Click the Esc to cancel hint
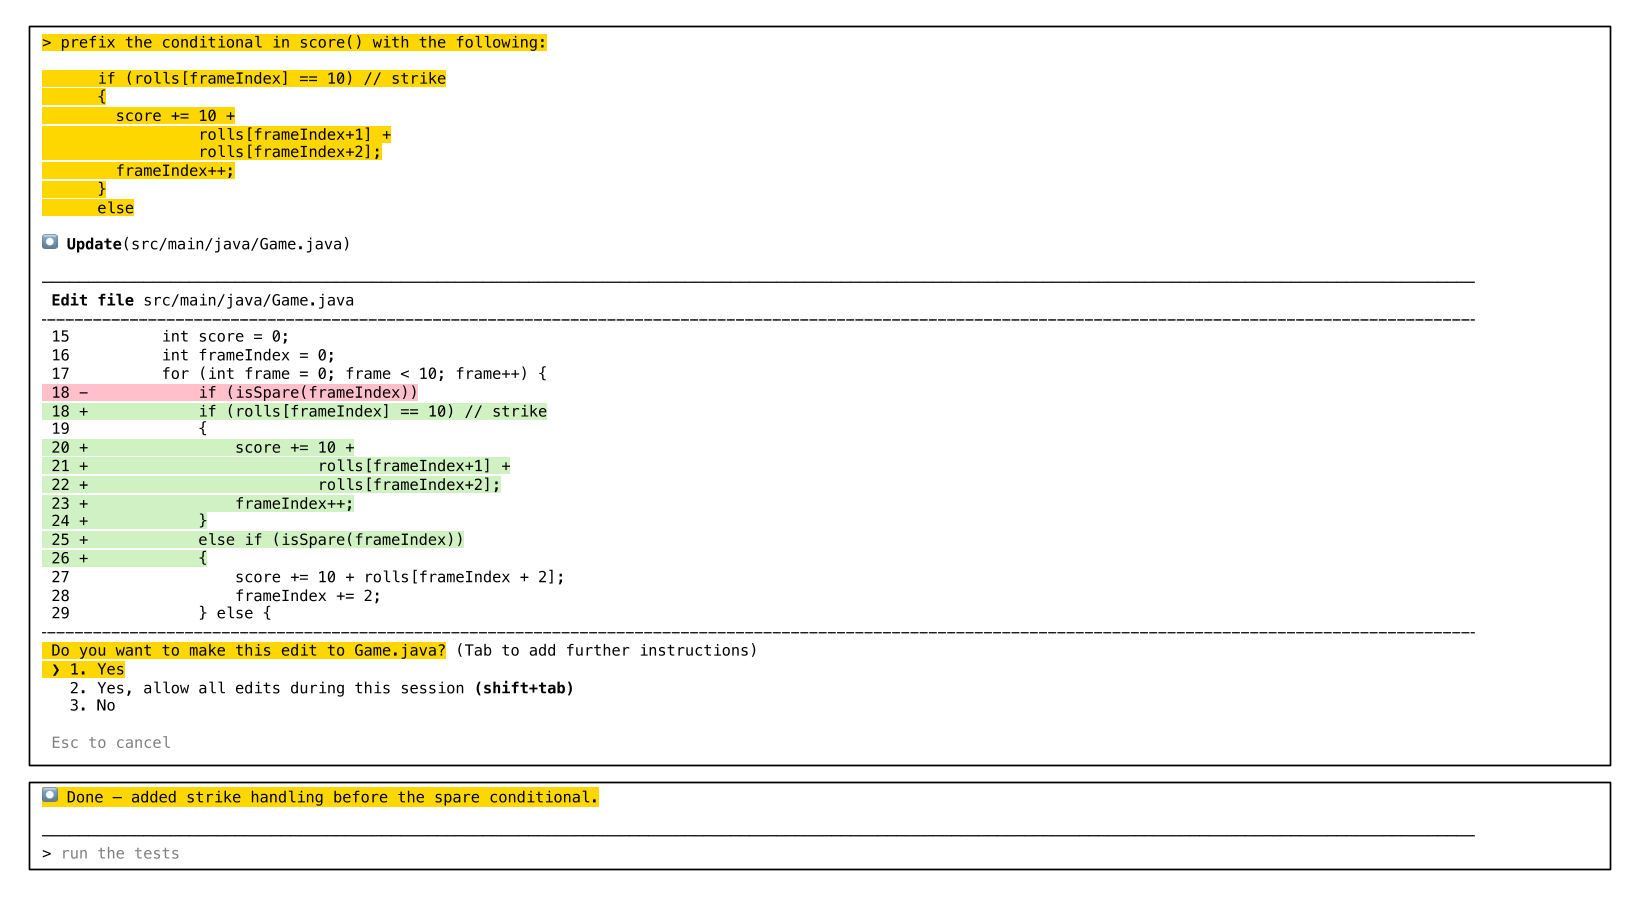The width and height of the screenshot is (1640, 922). tap(111, 743)
